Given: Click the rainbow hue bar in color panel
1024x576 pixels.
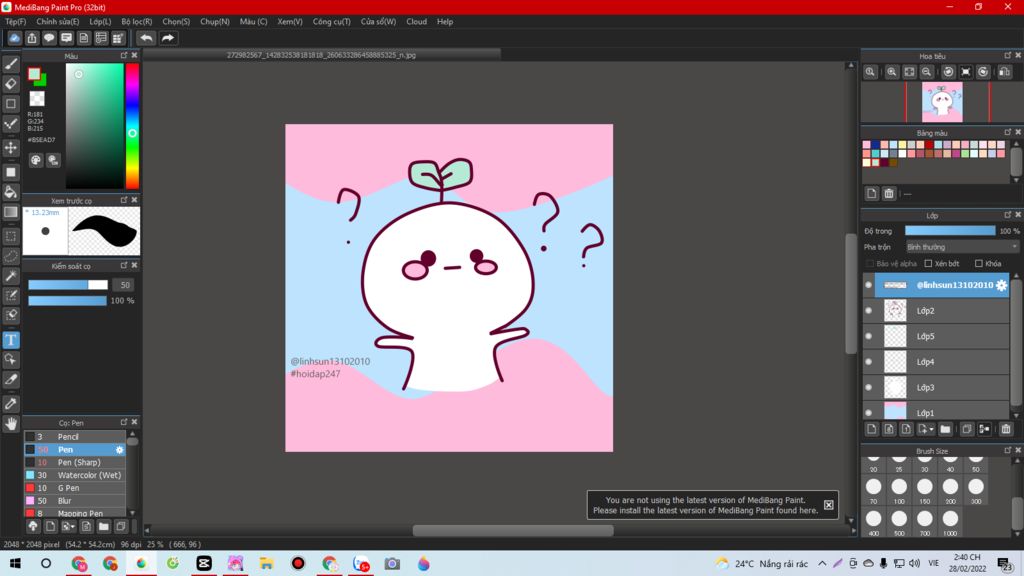Looking at the screenshot, I should click(132, 126).
